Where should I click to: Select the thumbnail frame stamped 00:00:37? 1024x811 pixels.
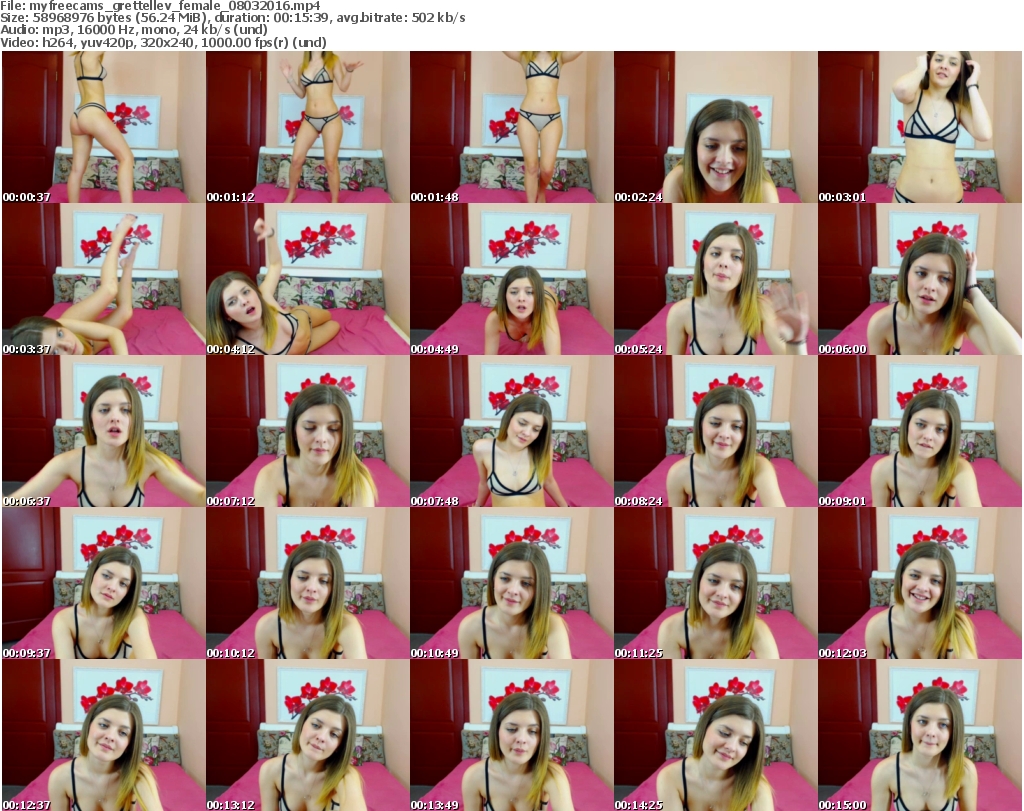pyautogui.click(x=104, y=127)
